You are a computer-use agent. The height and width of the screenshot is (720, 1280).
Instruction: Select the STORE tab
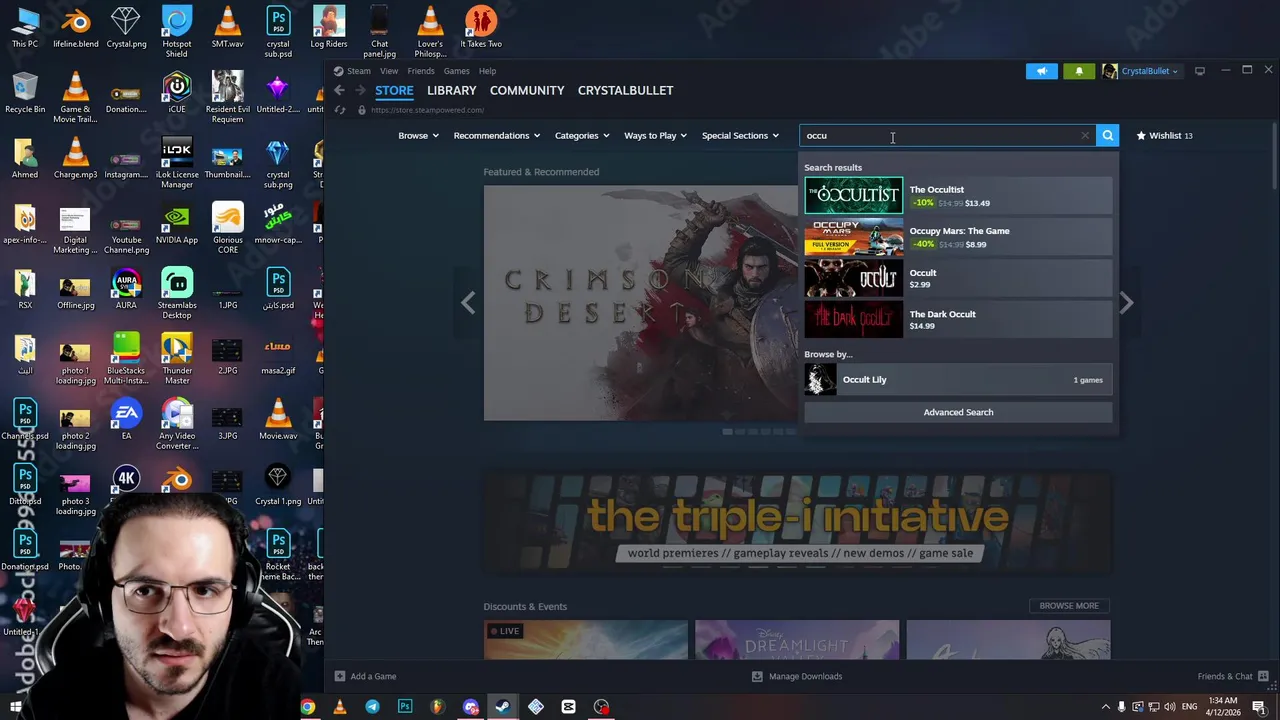pos(394,90)
